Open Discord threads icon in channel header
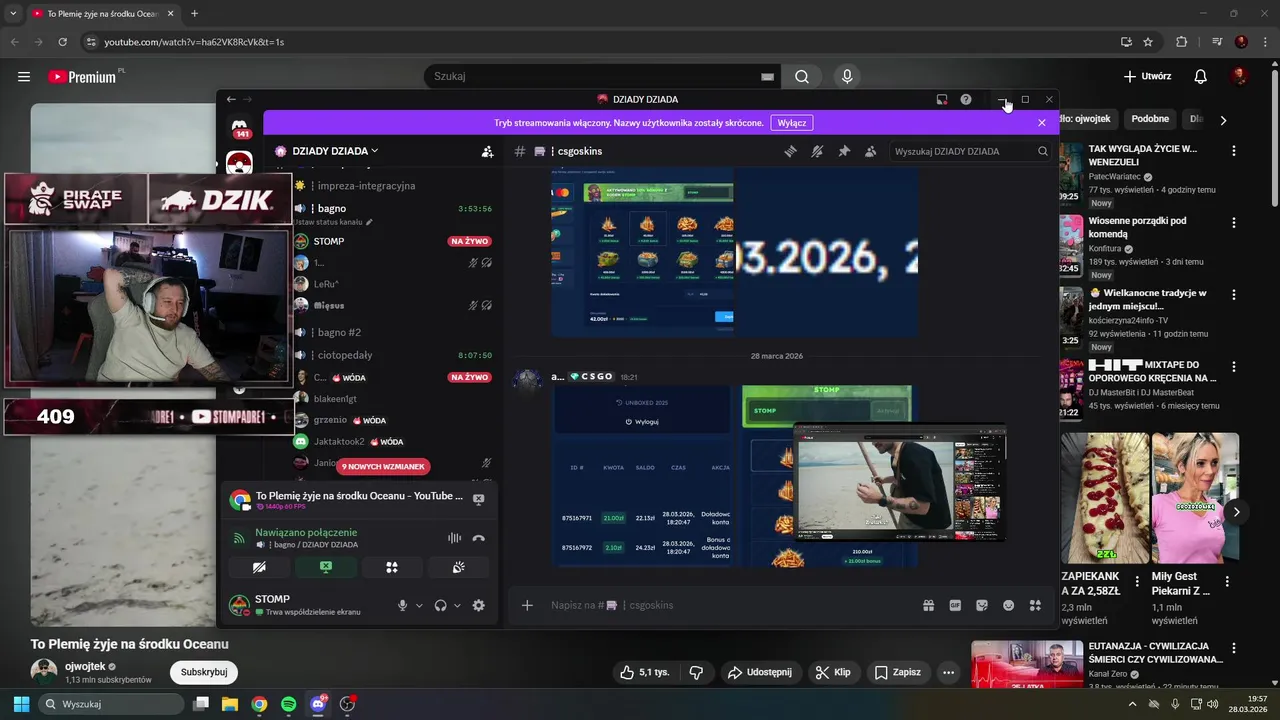The width and height of the screenshot is (1280, 720). (790, 151)
